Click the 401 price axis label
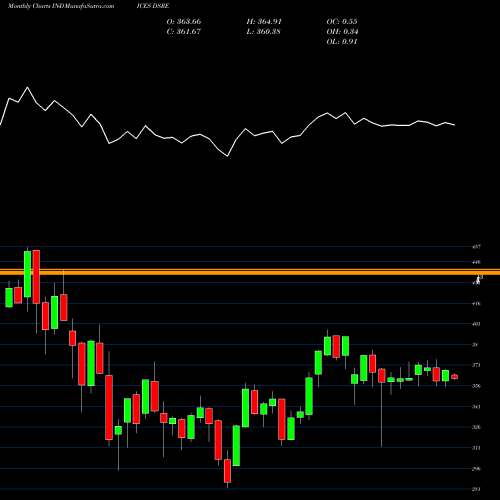500x500 pixels. (477, 324)
